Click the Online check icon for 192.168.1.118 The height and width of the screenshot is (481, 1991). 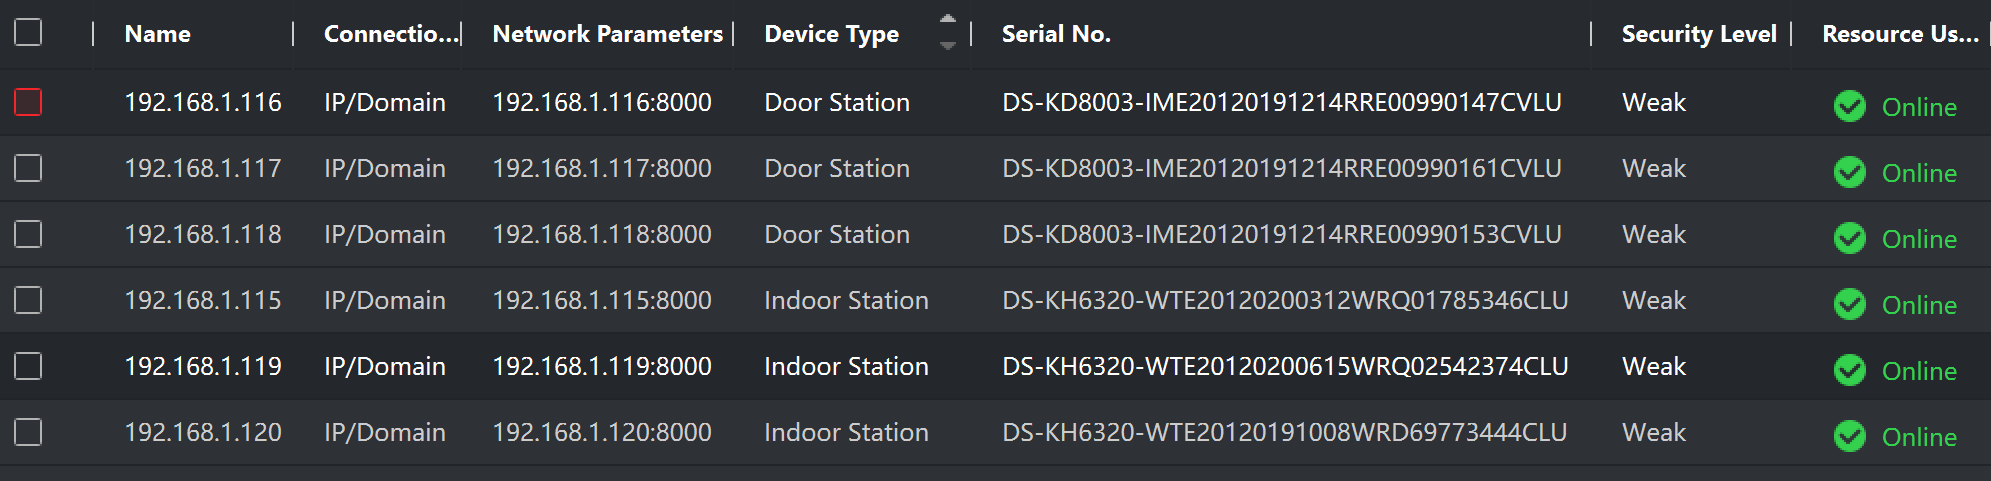[x=1849, y=238]
